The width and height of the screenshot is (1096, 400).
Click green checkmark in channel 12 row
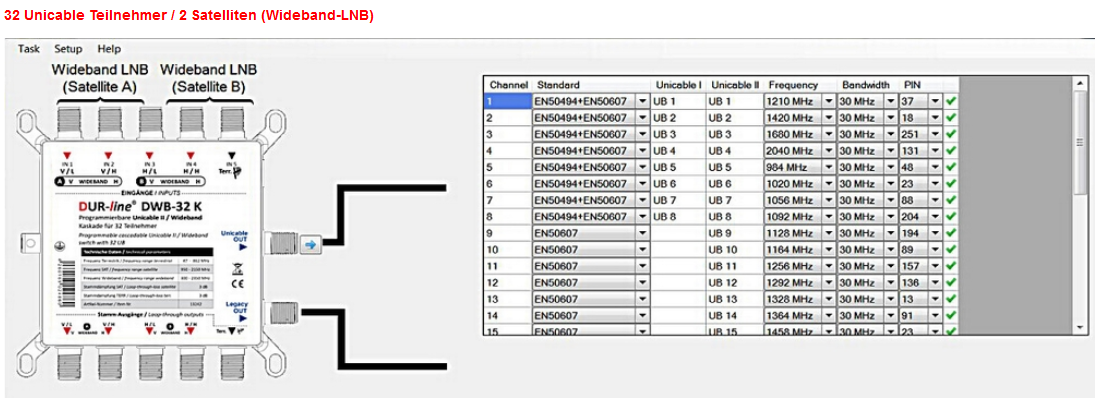click(x=951, y=283)
